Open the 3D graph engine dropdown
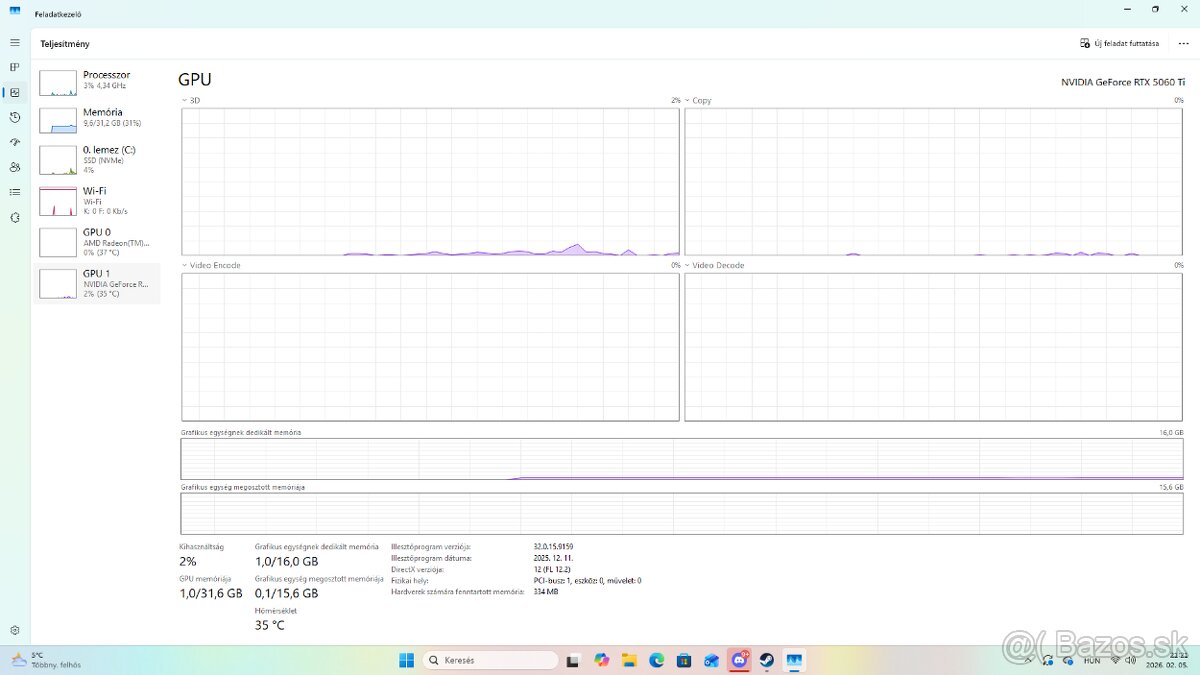Screen dimensions: 1200x675 185,101
